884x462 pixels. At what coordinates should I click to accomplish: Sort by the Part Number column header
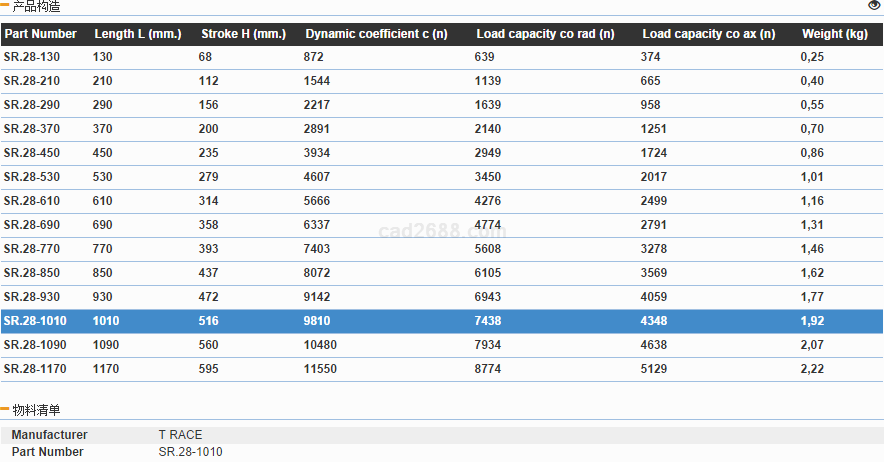pyautogui.click(x=40, y=34)
